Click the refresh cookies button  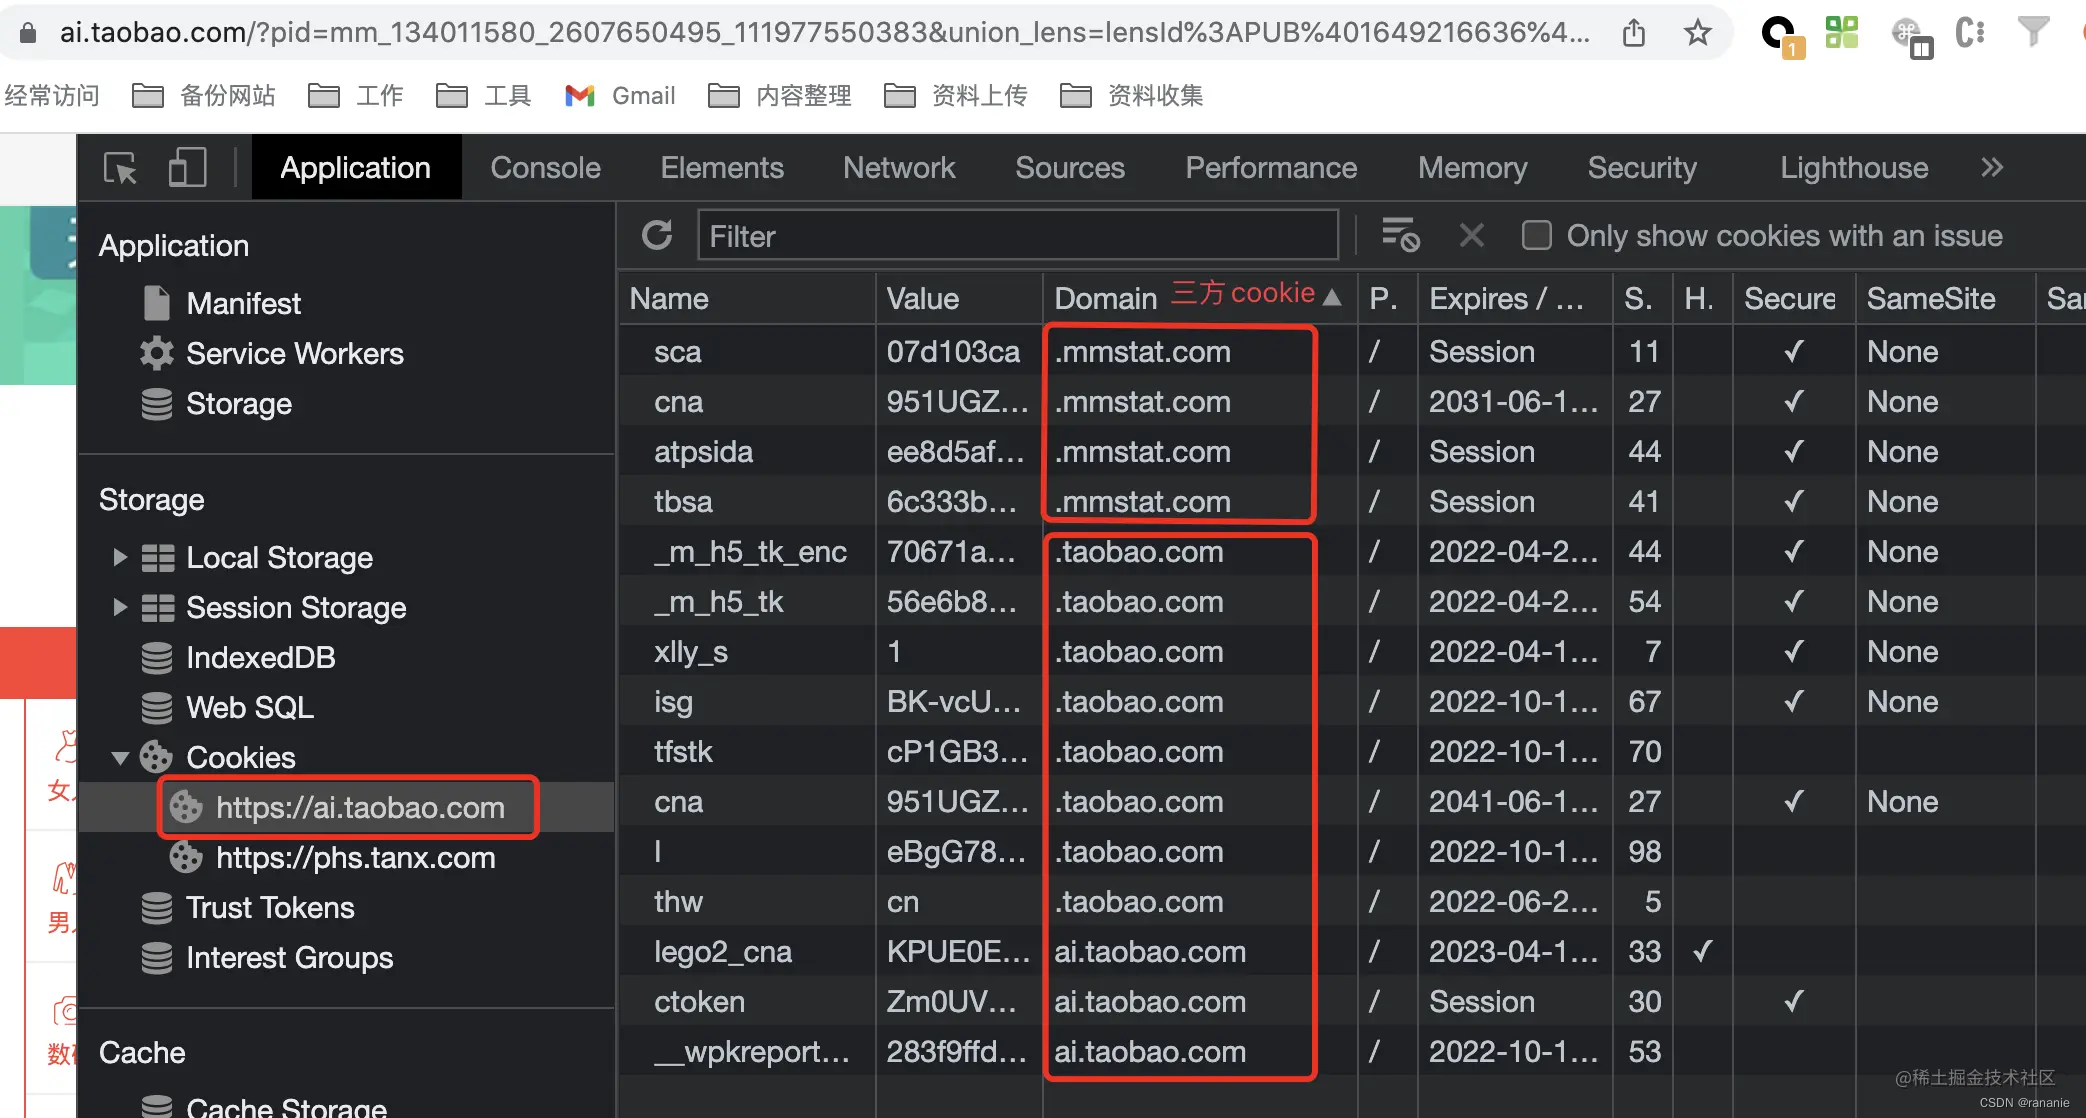pyautogui.click(x=658, y=236)
